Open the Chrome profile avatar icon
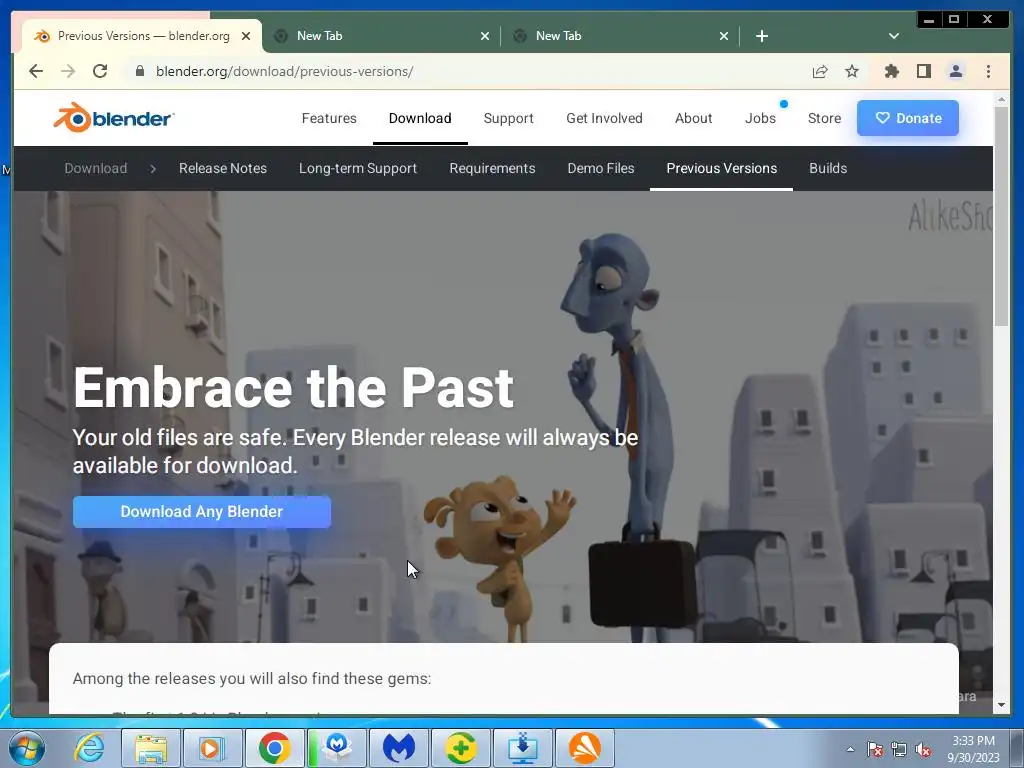The image size is (1024, 768). point(955,71)
